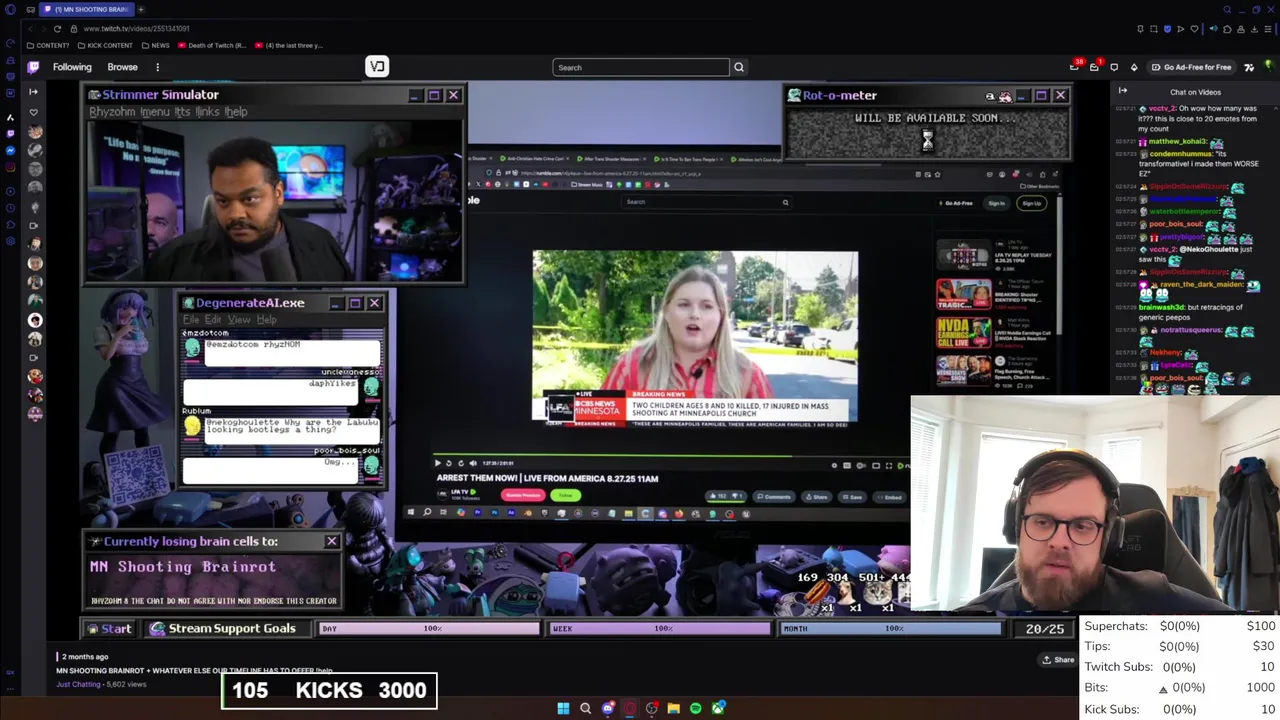Expand the Twitch left sidebar
The height and width of the screenshot is (720, 1280).
[33, 91]
